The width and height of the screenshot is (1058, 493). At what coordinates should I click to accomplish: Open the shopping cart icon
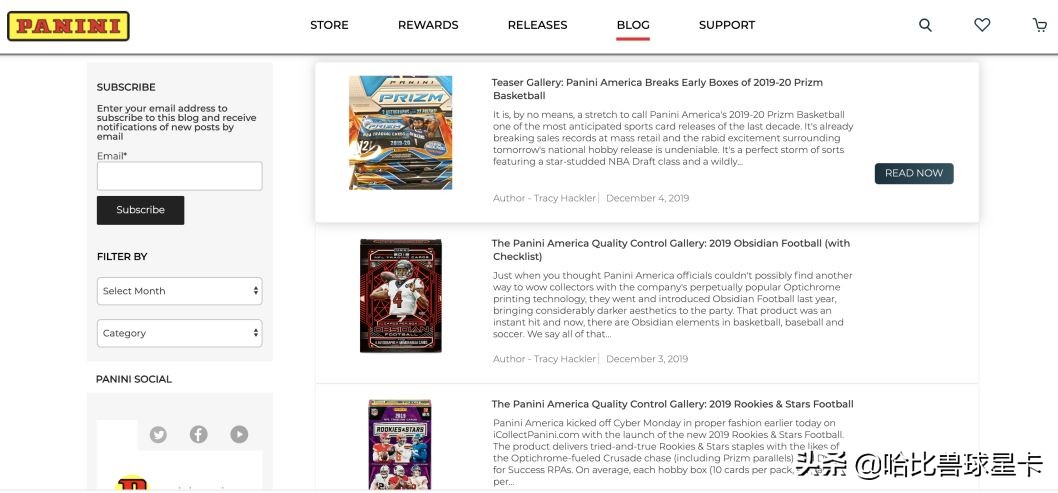pos(1040,25)
